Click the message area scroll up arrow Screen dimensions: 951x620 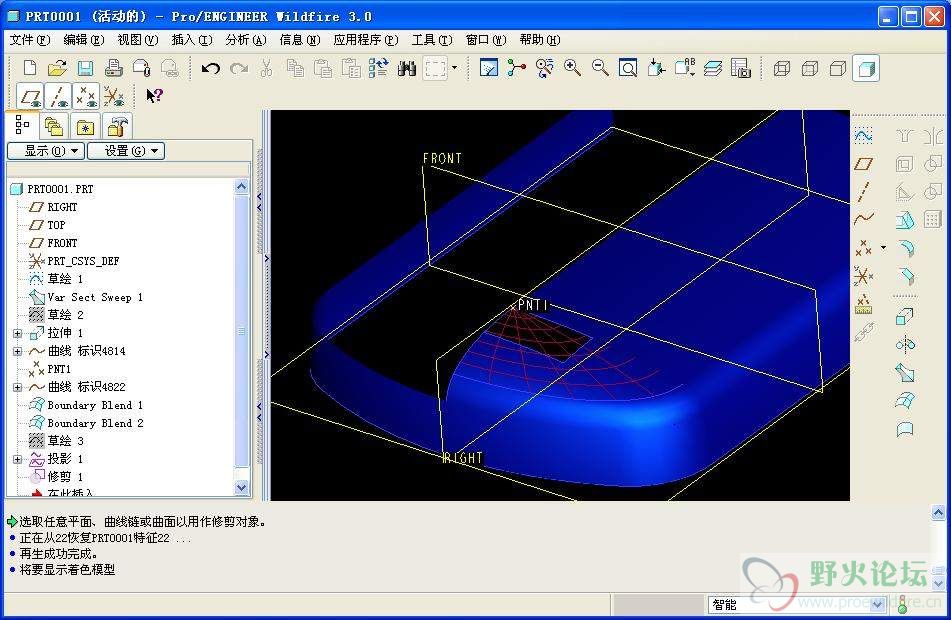tap(938, 513)
